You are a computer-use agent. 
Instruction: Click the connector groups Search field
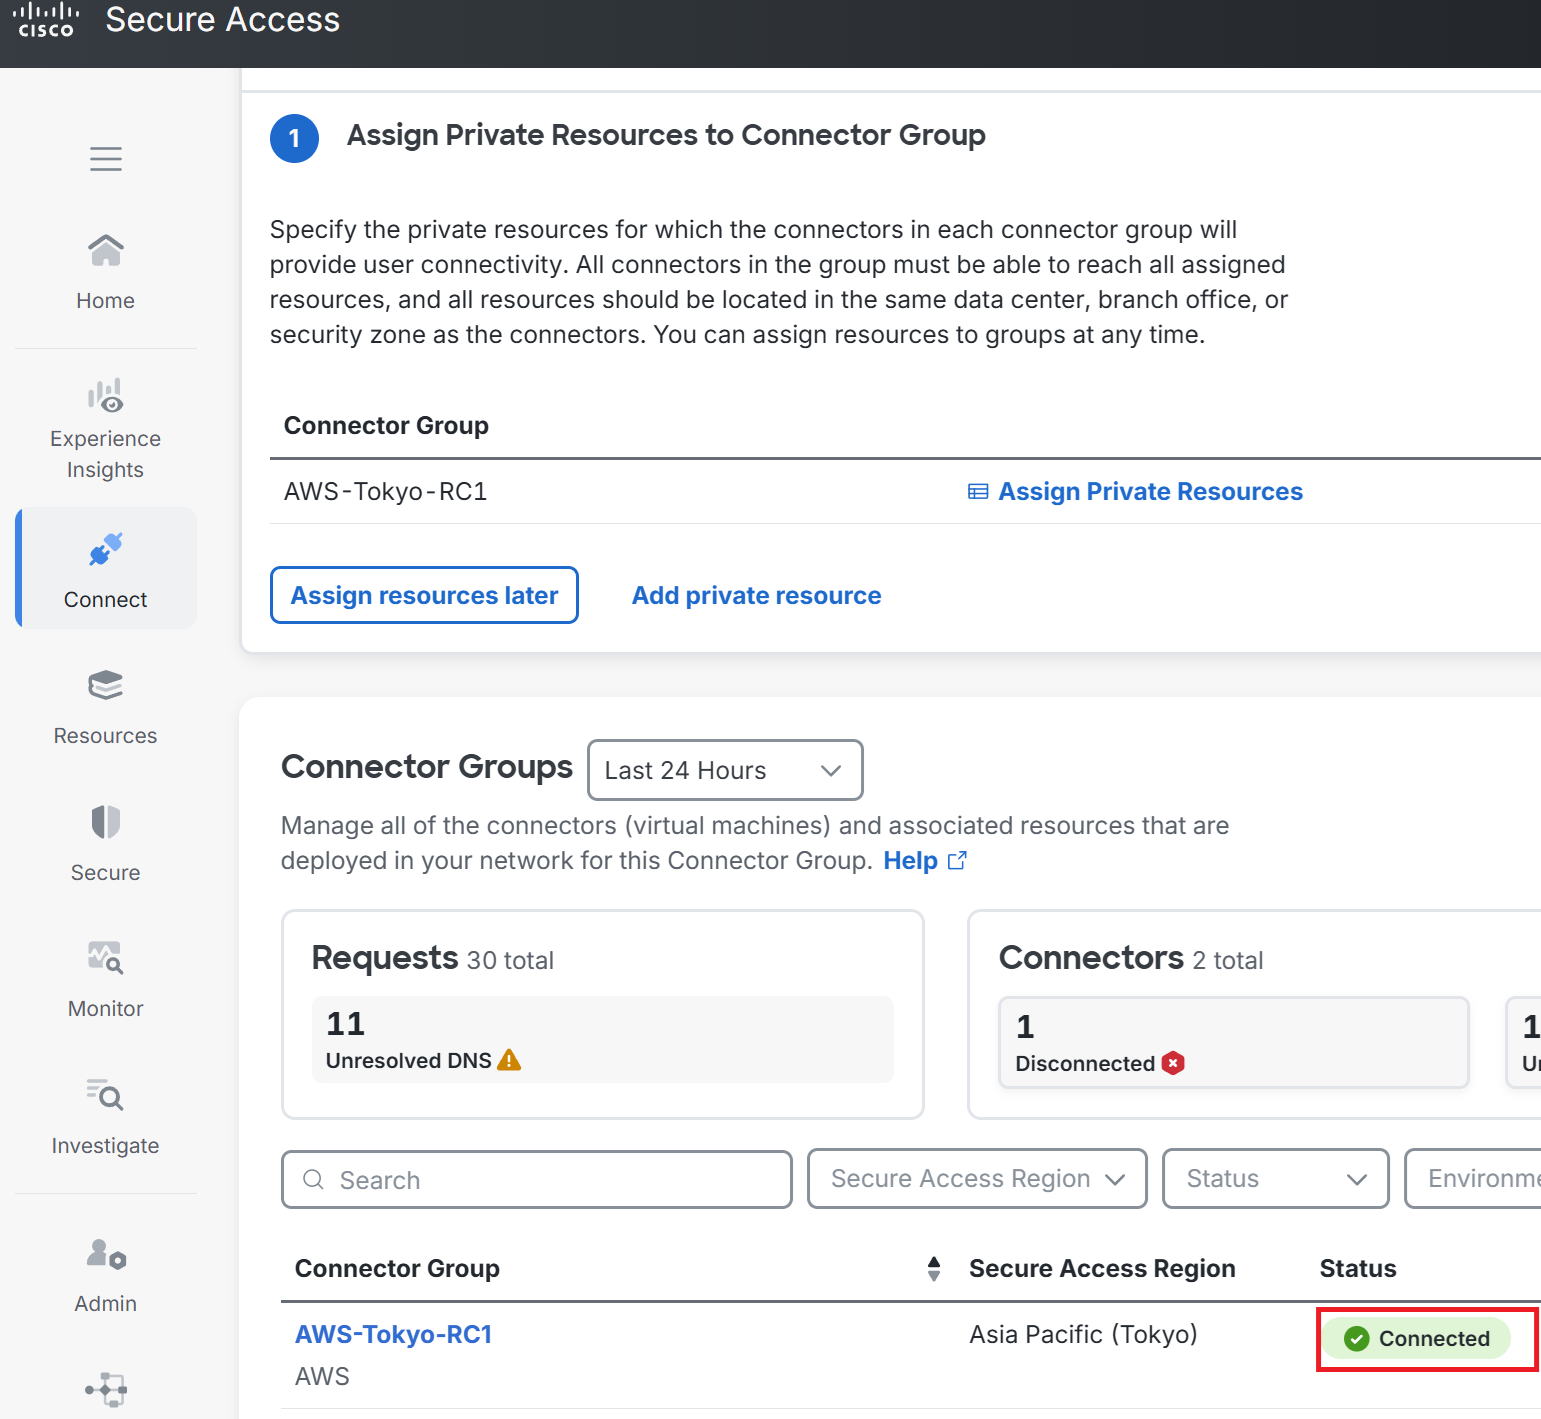(537, 1179)
